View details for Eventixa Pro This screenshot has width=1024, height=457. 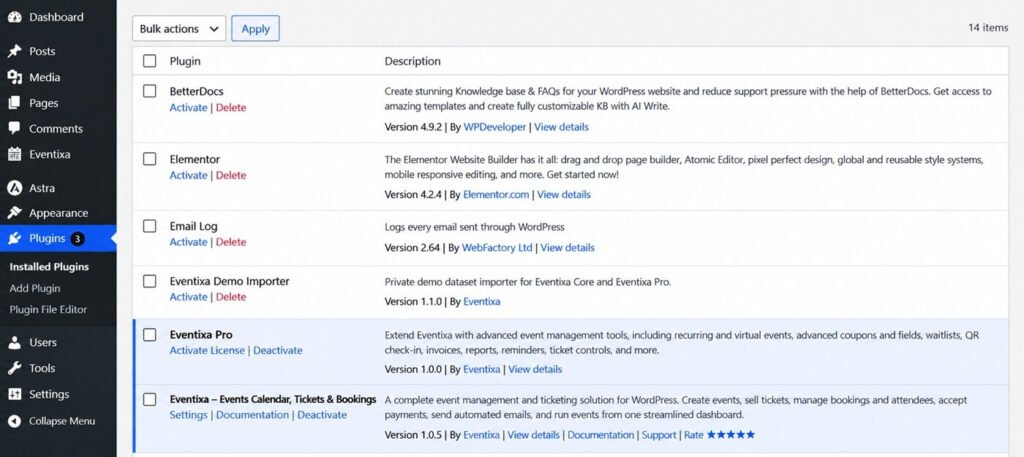click(536, 370)
